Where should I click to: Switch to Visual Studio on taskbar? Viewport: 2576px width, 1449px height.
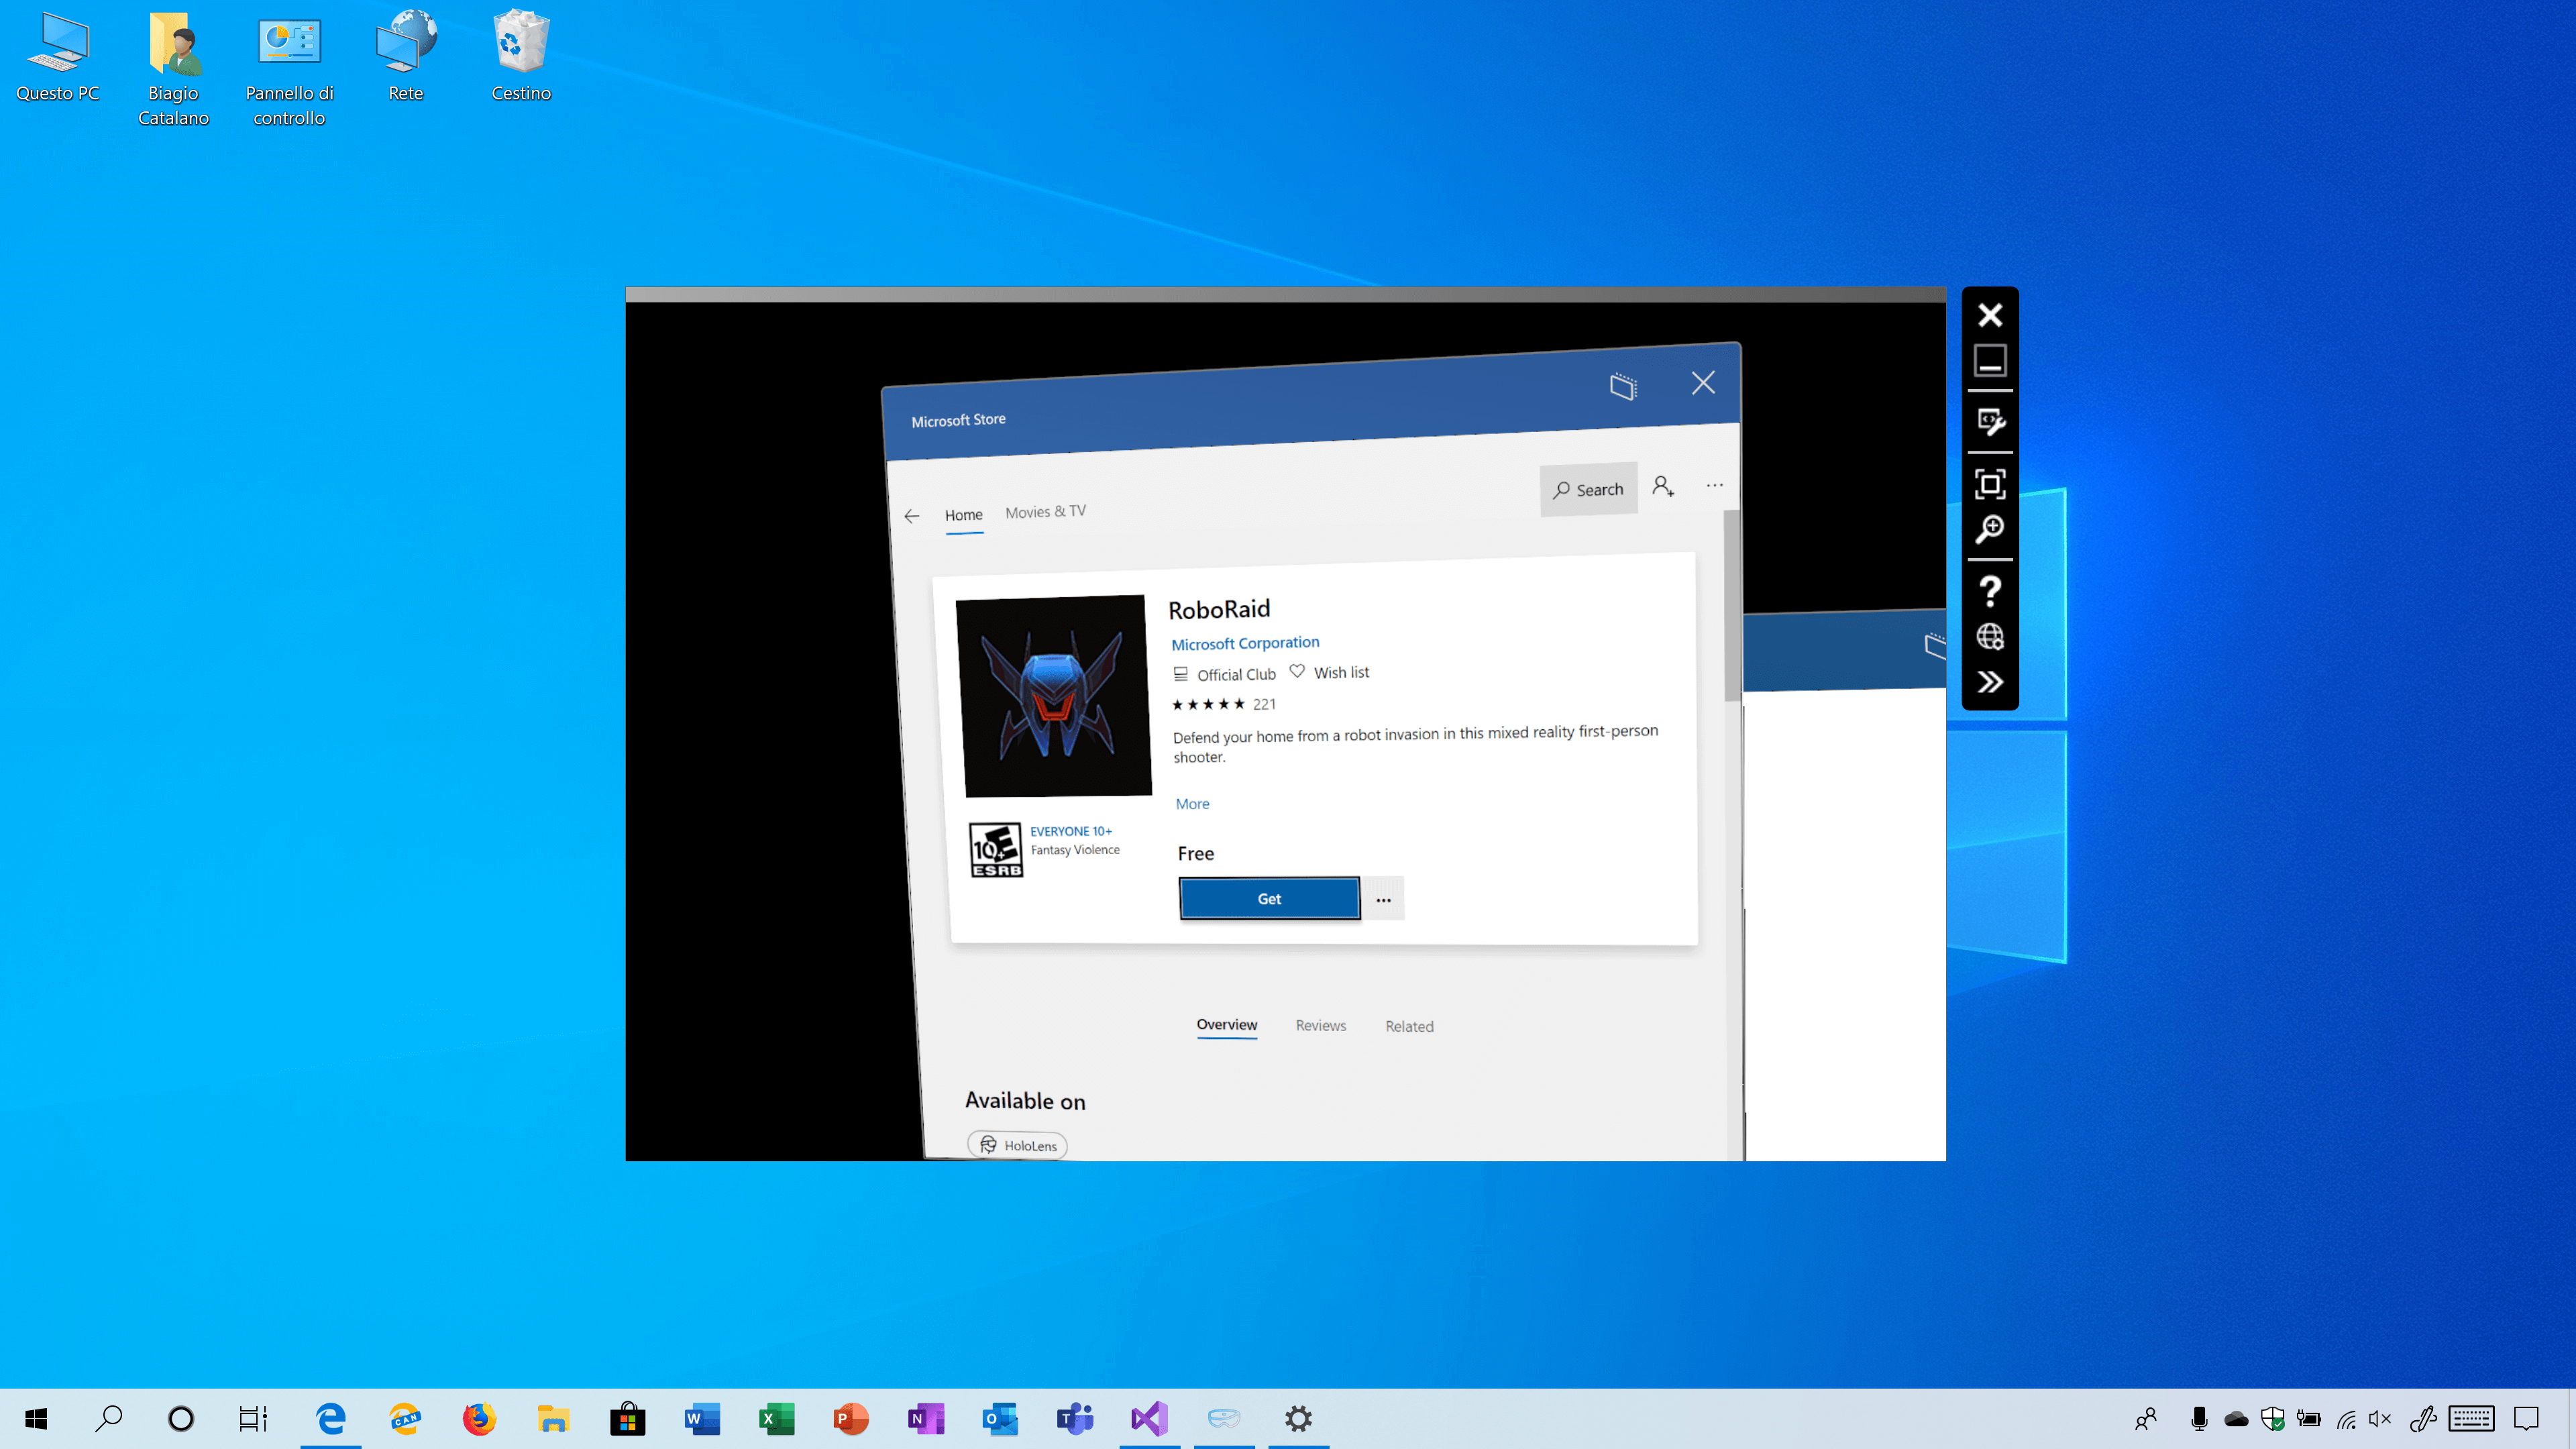pyautogui.click(x=1149, y=1418)
